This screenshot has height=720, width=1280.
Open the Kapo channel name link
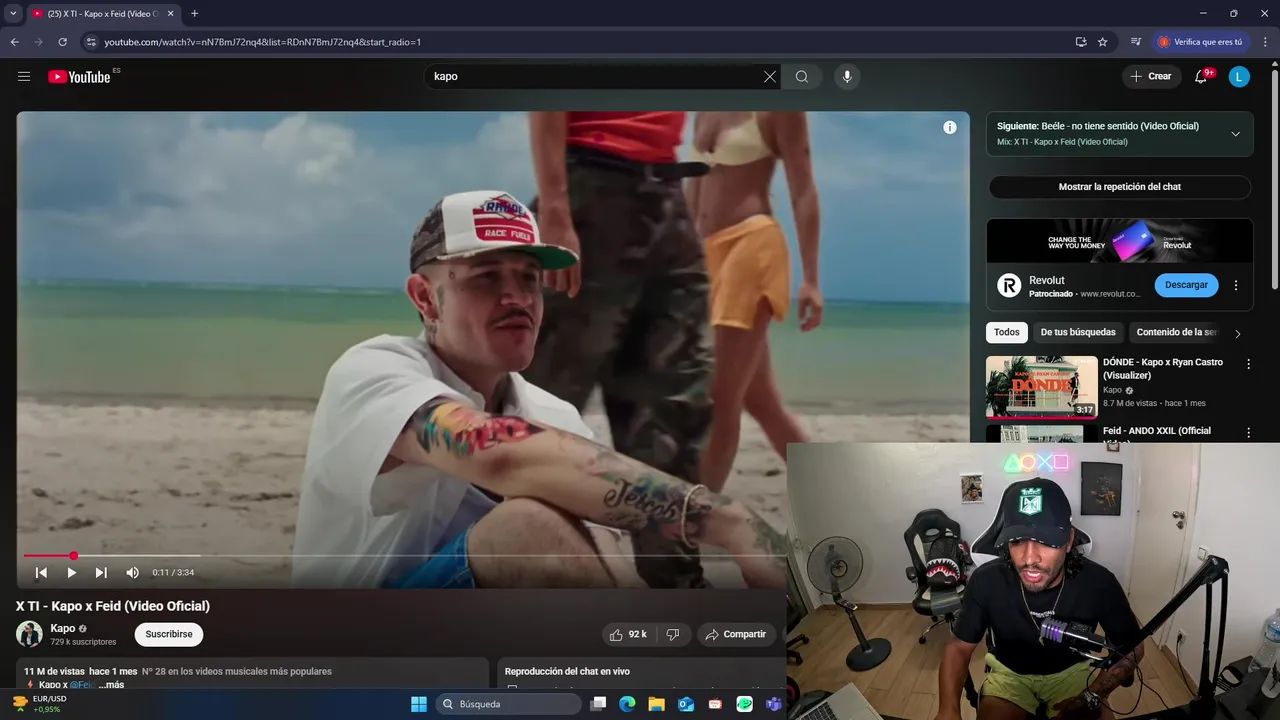[63, 628]
